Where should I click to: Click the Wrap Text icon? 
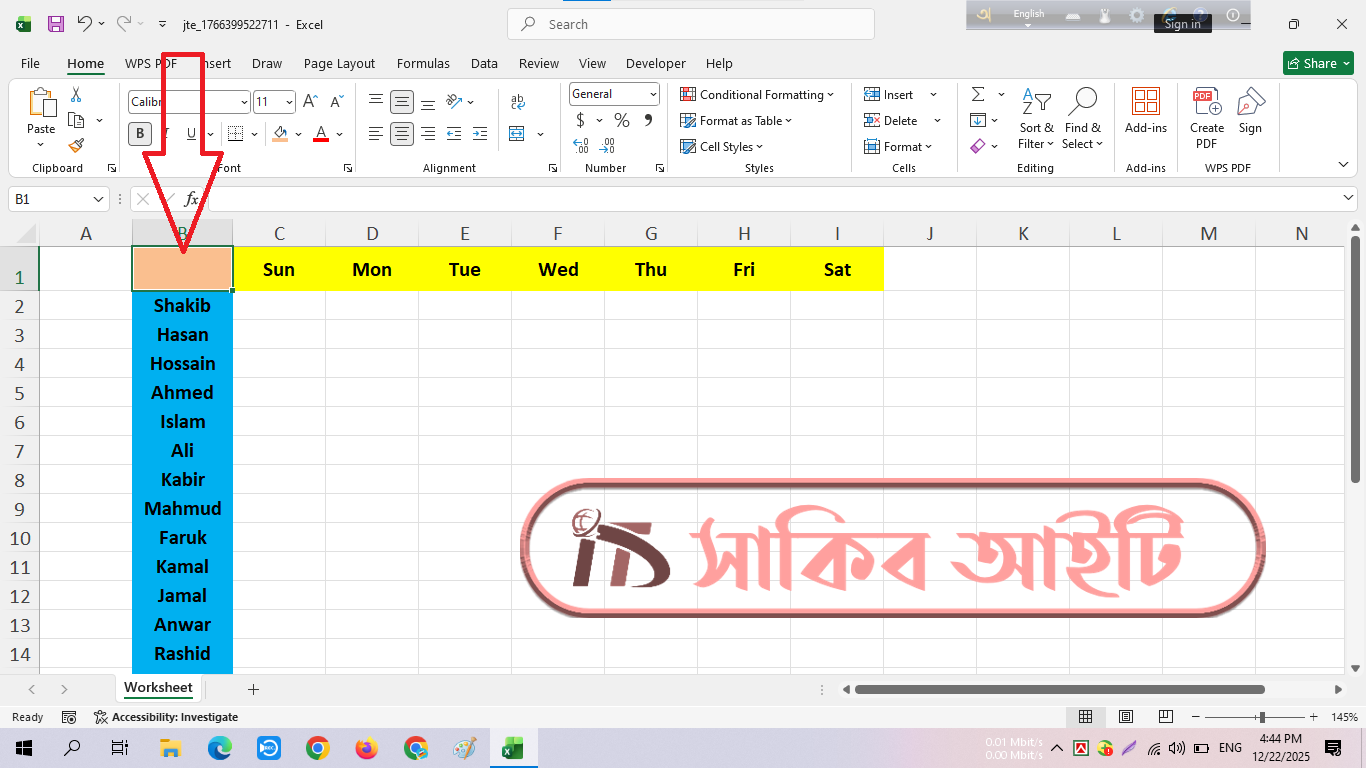pyautogui.click(x=517, y=102)
